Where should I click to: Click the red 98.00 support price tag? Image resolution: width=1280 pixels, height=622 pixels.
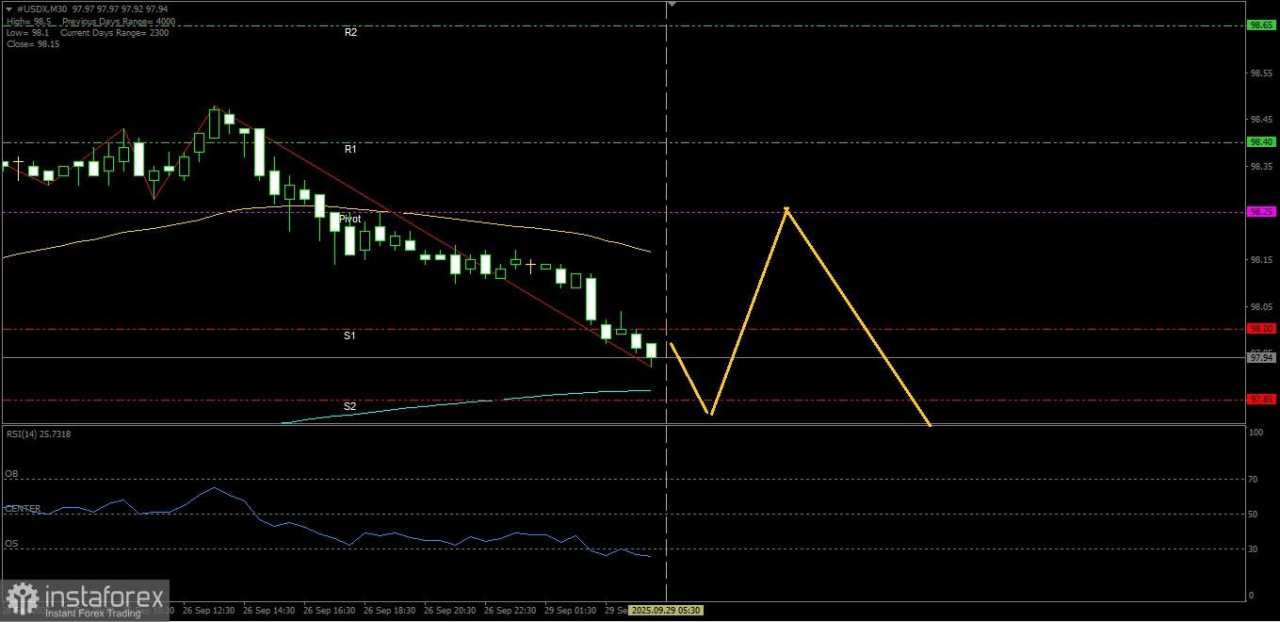point(1260,328)
